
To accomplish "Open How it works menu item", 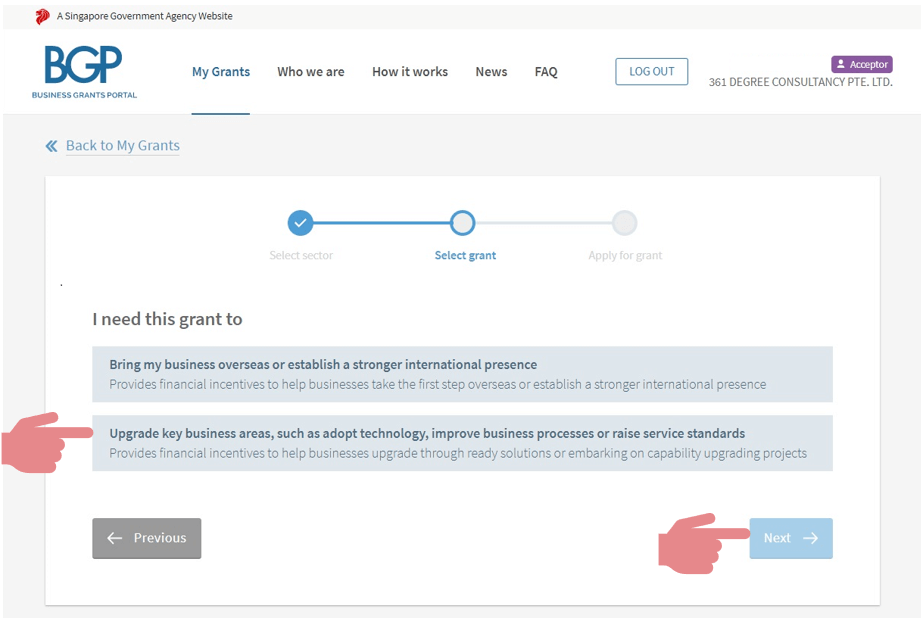I will click(410, 72).
